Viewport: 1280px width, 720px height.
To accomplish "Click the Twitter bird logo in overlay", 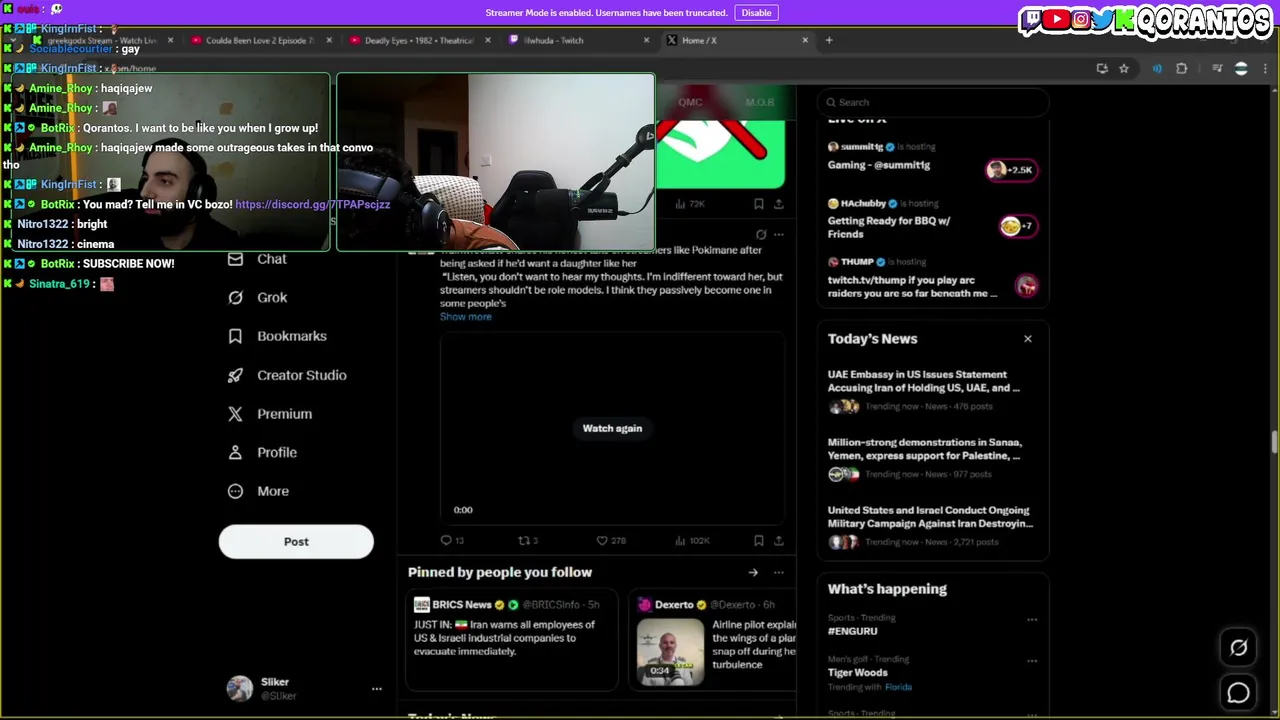I will pyautogui.click(x=1104, y=19).
